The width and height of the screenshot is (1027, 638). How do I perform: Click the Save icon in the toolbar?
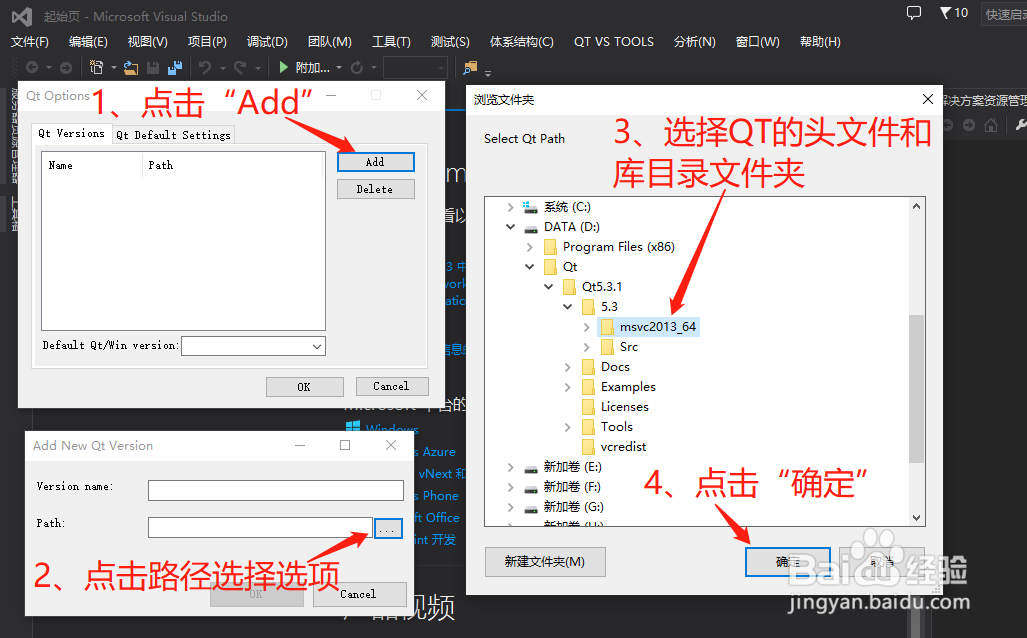click(153, 67)
